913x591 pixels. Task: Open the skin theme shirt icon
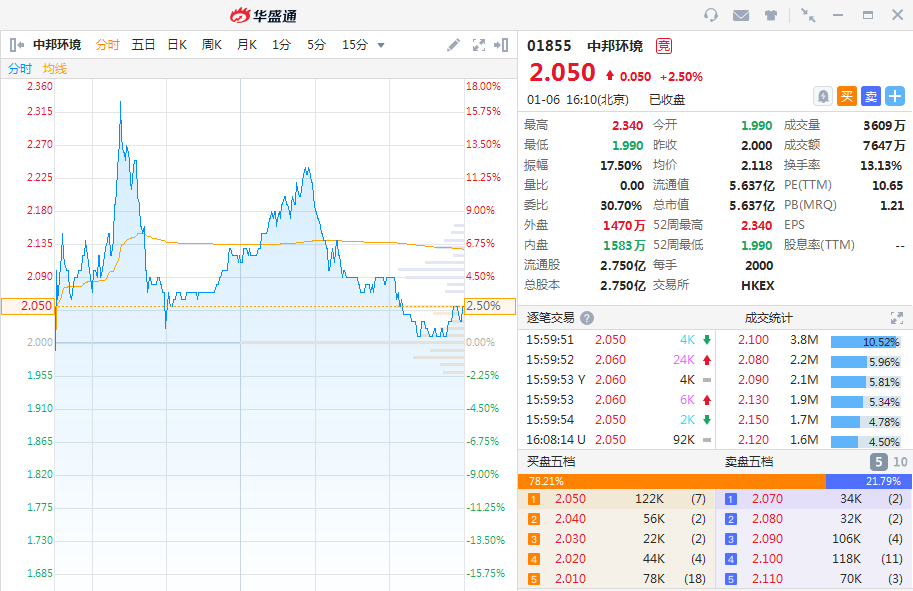[x=771, y=15]
